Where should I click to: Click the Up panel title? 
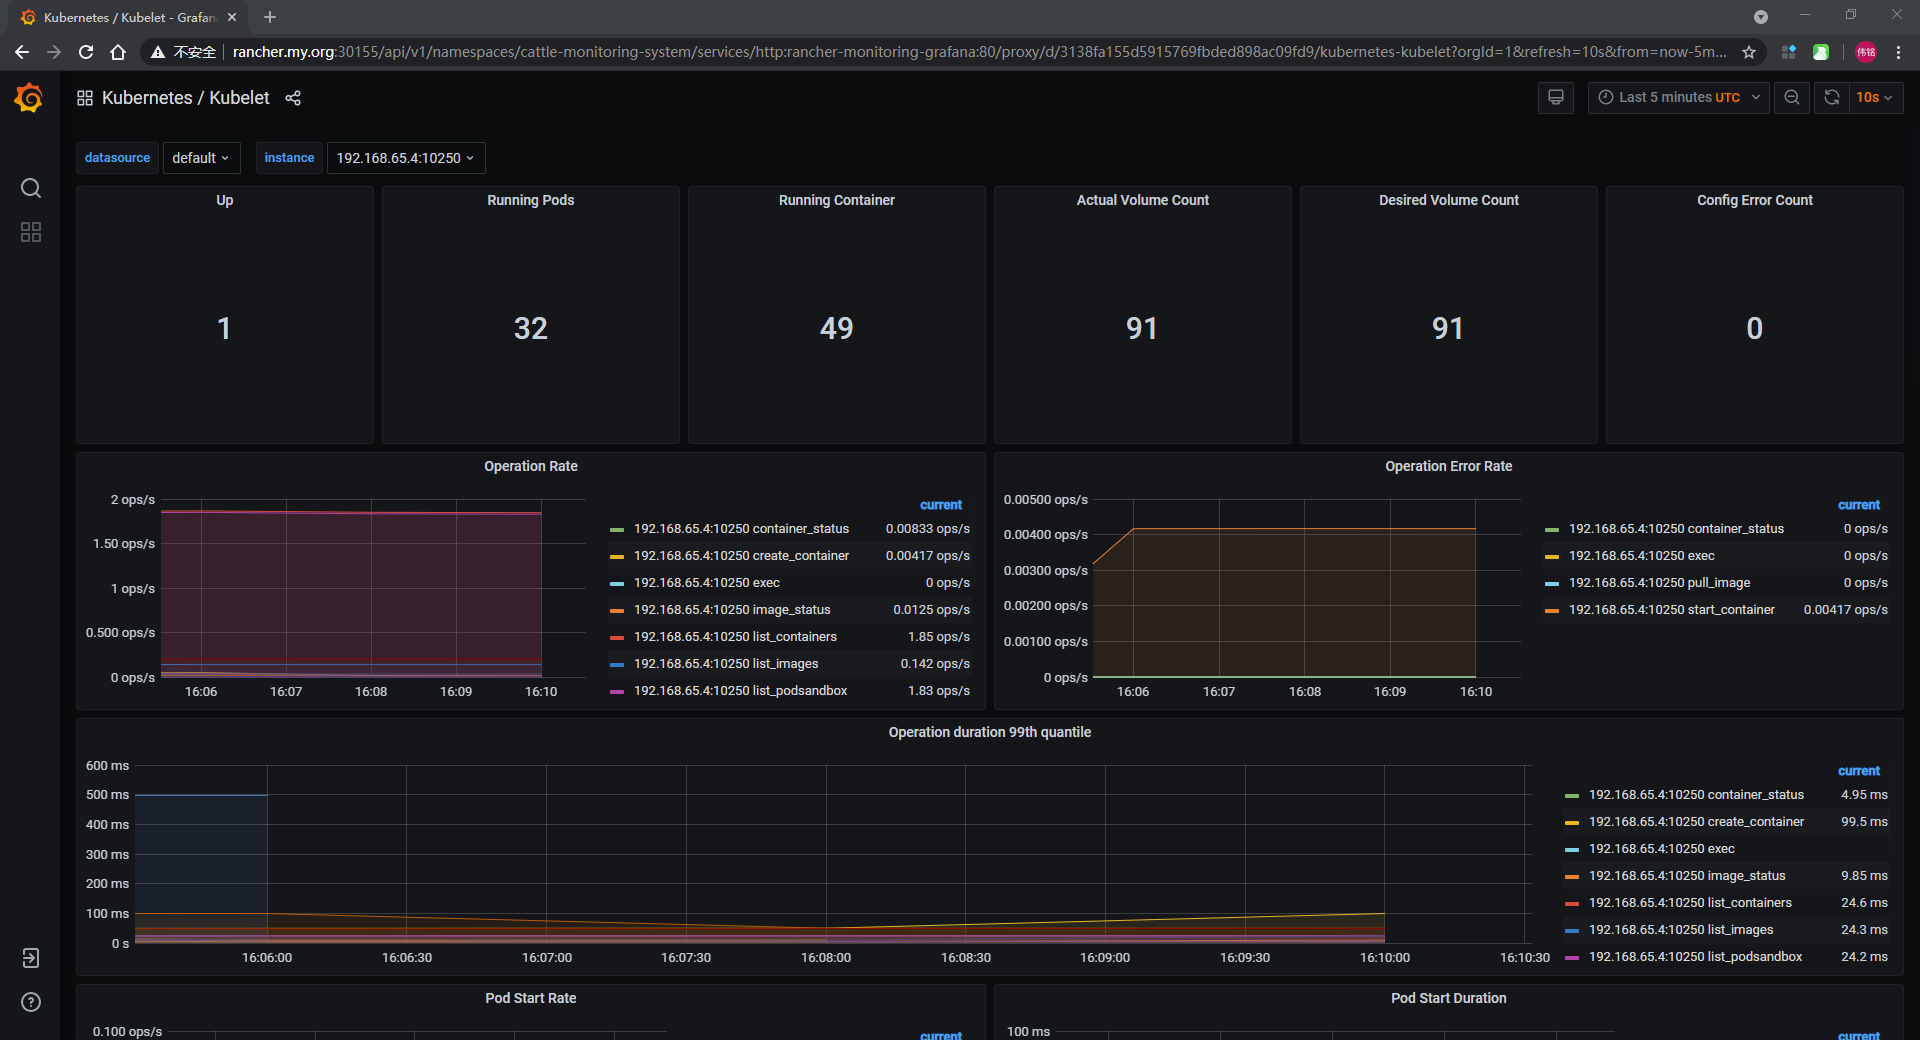click(x=225, y=200)
